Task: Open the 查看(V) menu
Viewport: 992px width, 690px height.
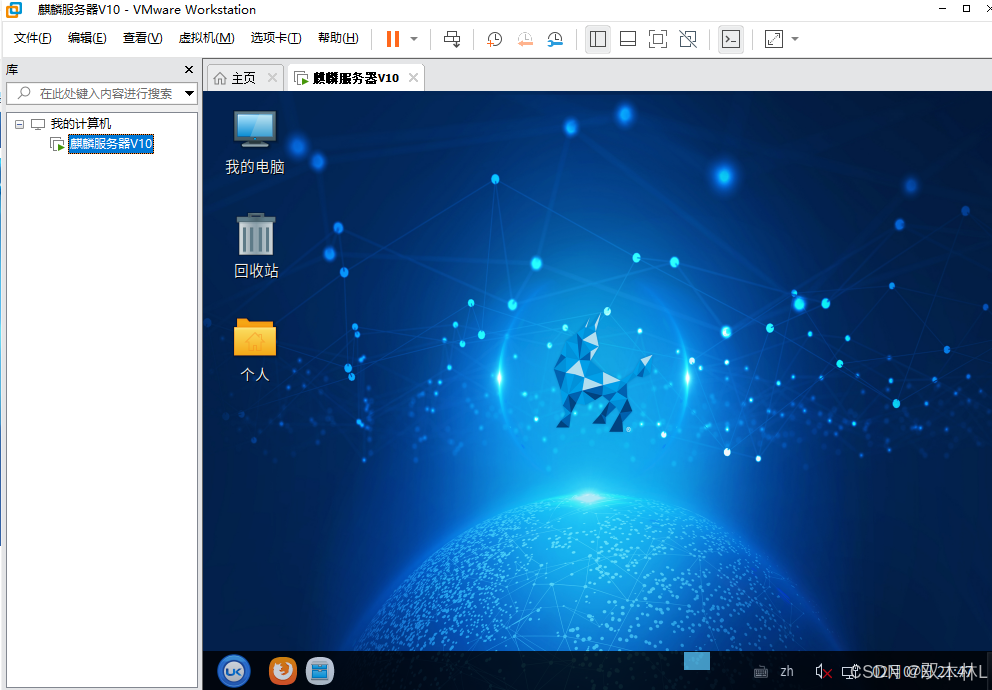Action: 142,39
